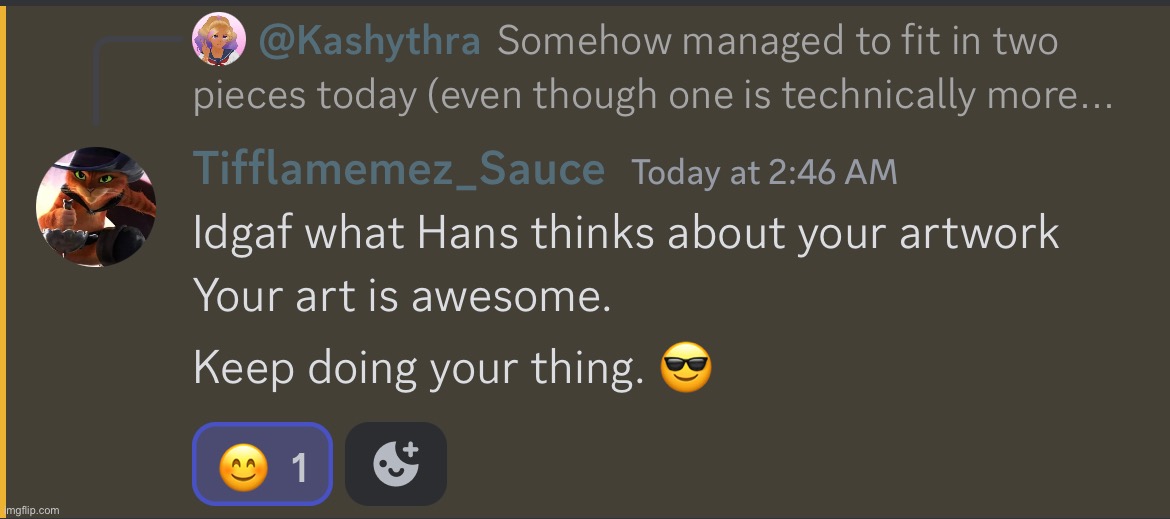Click the reaction count number 1
1170x519 pixels.
click(x=298, y=467)
